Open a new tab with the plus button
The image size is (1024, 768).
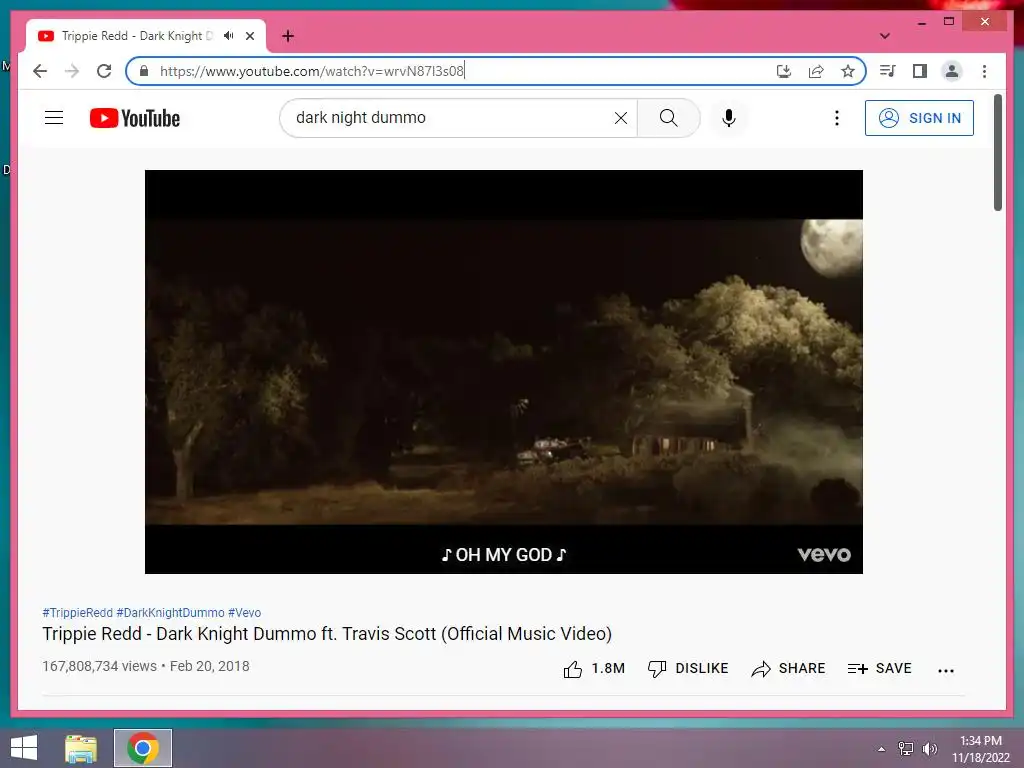point(288,36)
